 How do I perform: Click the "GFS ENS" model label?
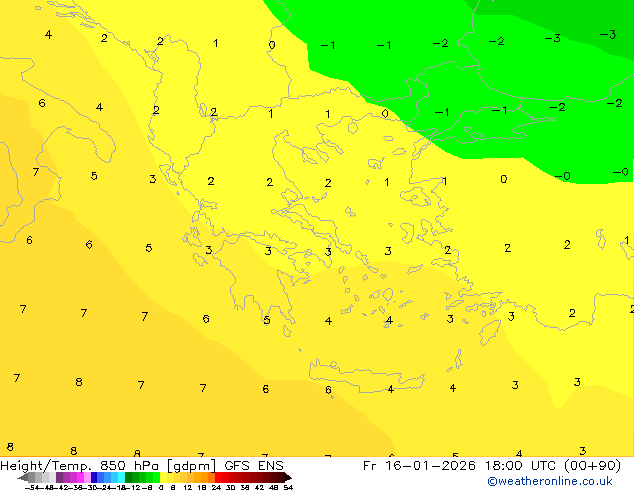pyautogui.click(x=254, y=466)
